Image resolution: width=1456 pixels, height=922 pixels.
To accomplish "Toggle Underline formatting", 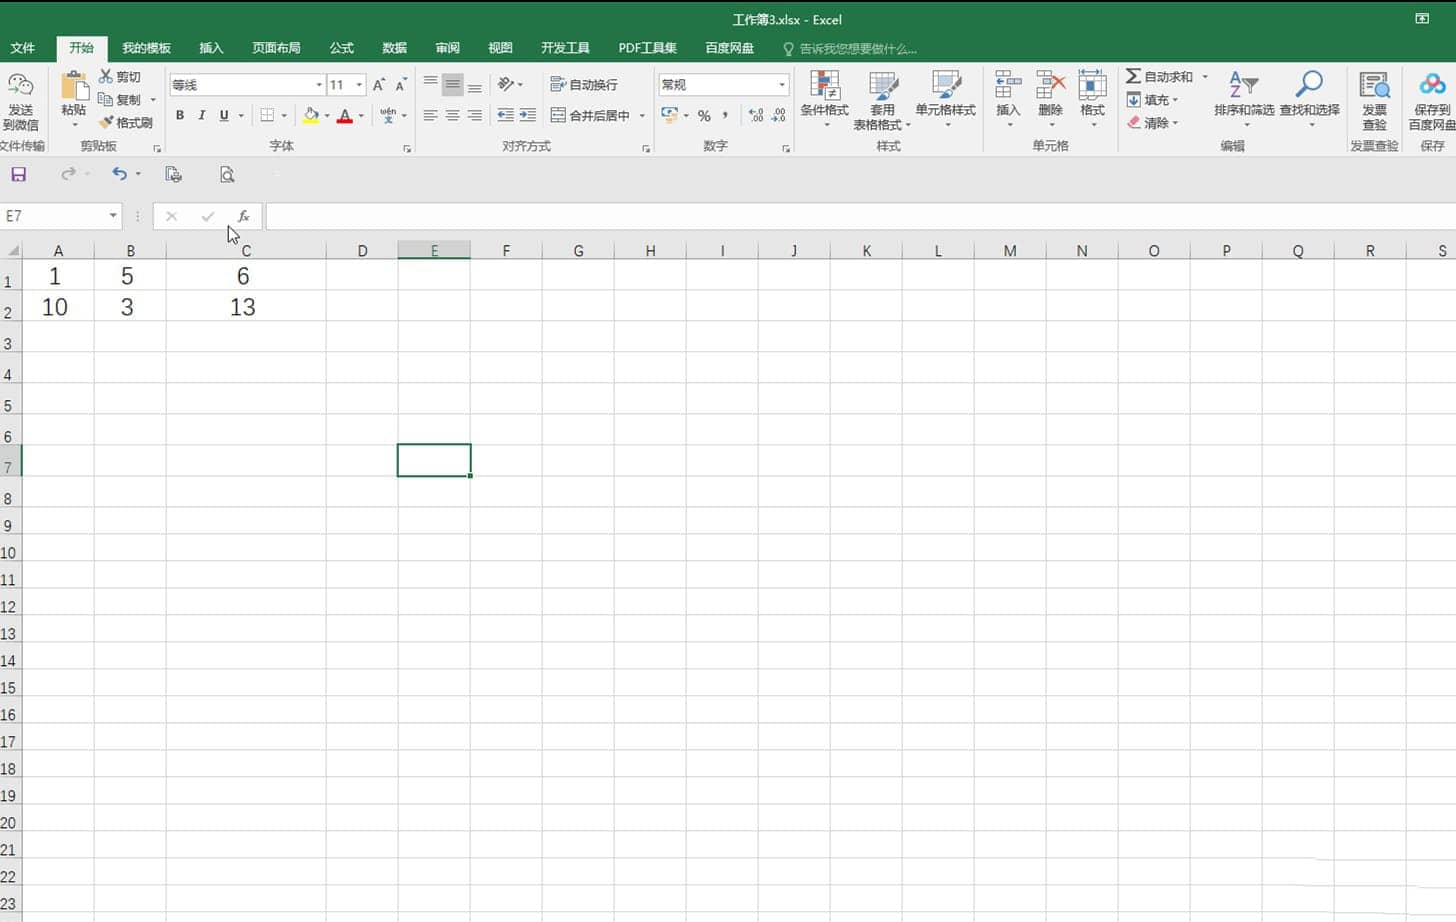I will [224, 115].
